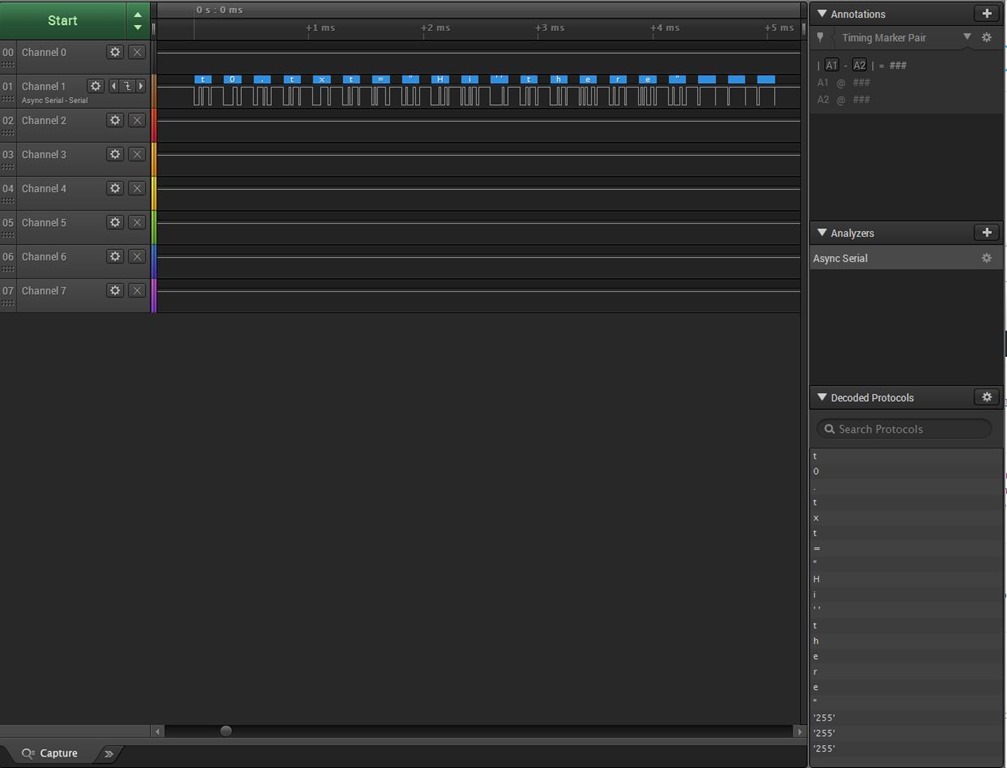Open Async Serial analyzer settings gear

click(x=987, y=258)
